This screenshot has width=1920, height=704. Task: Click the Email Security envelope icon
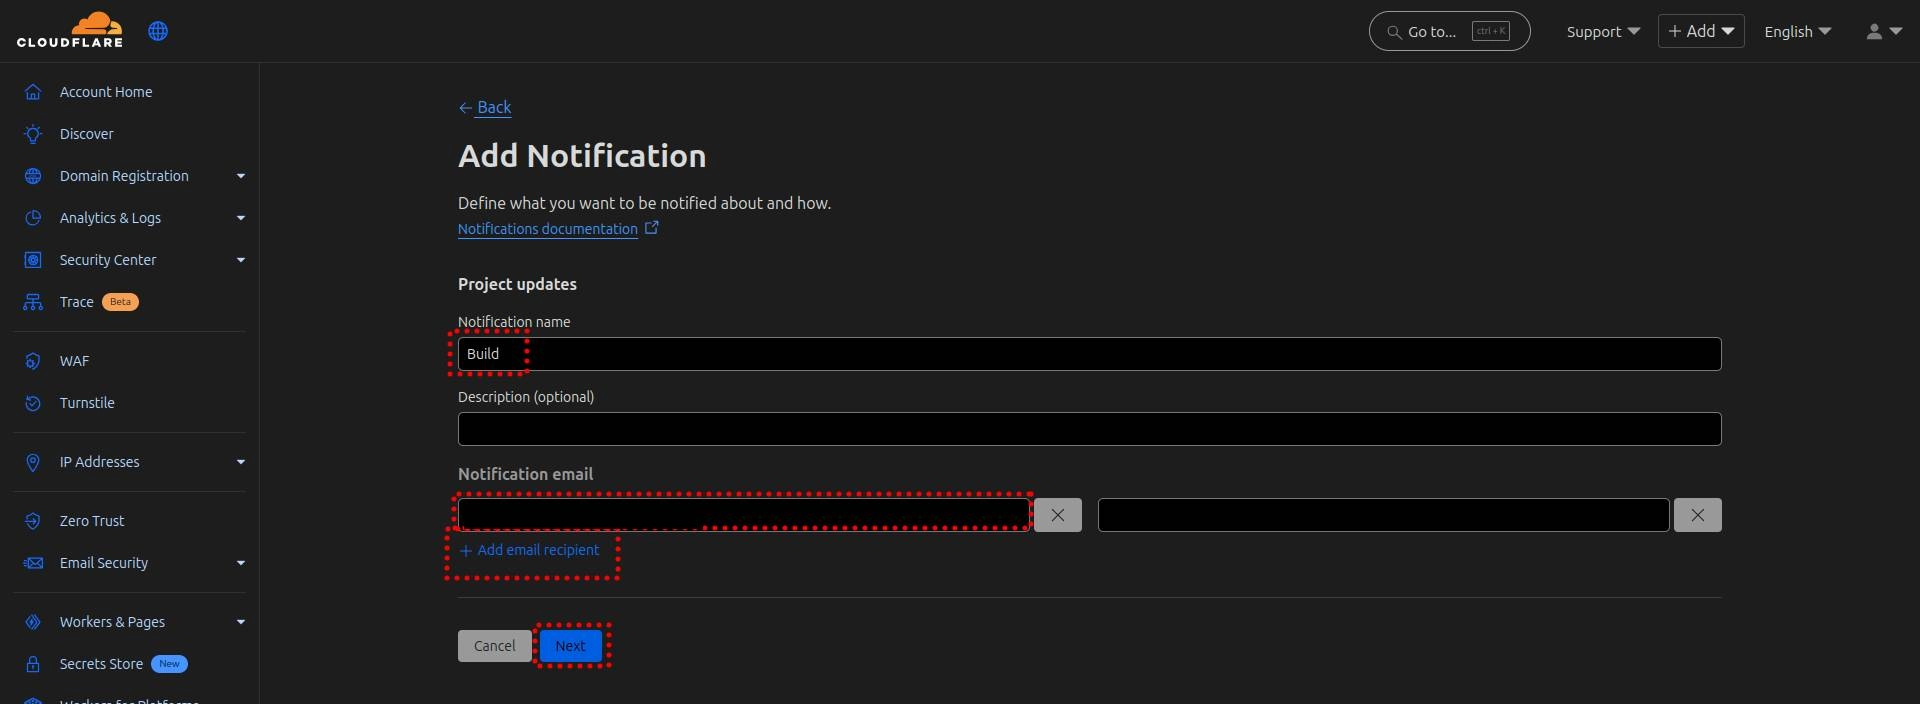(33, 563)
